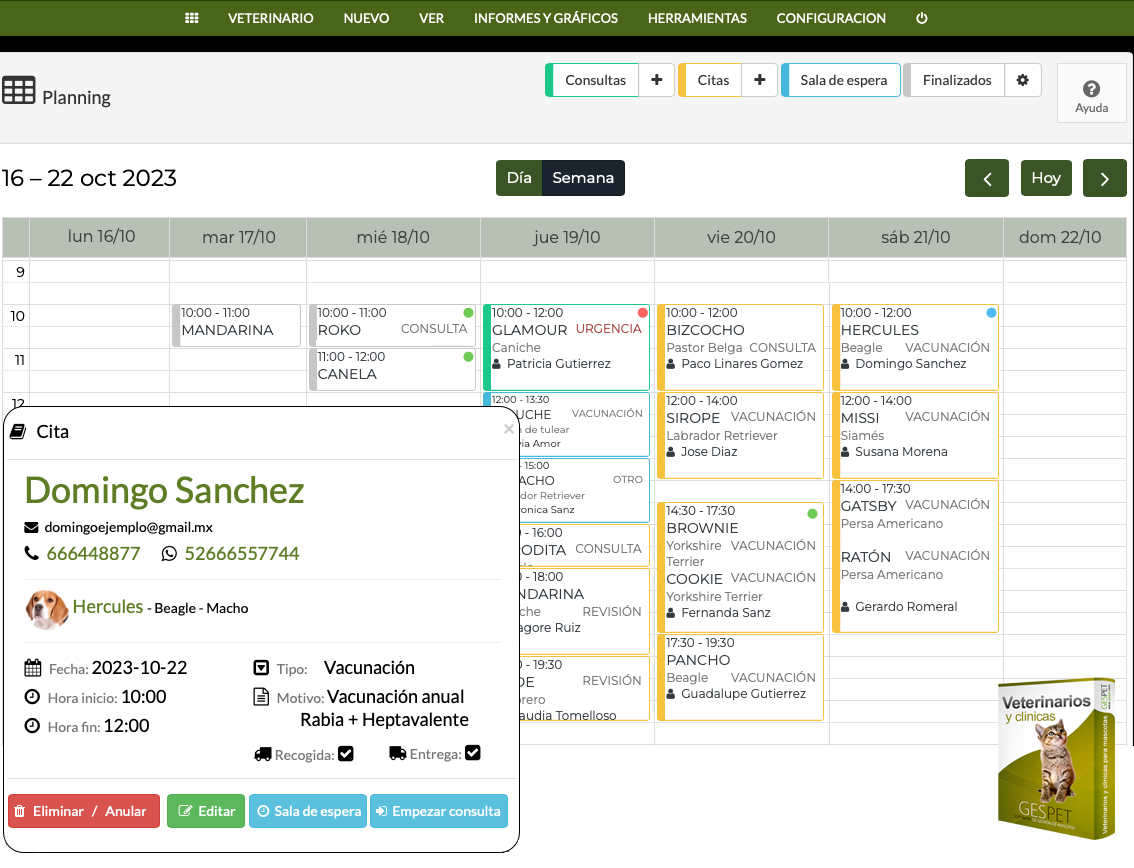The height and width of the screenshot is (868, 1134).
Task: Click the plus icon next to Consultas
Action: click(656, 80)
